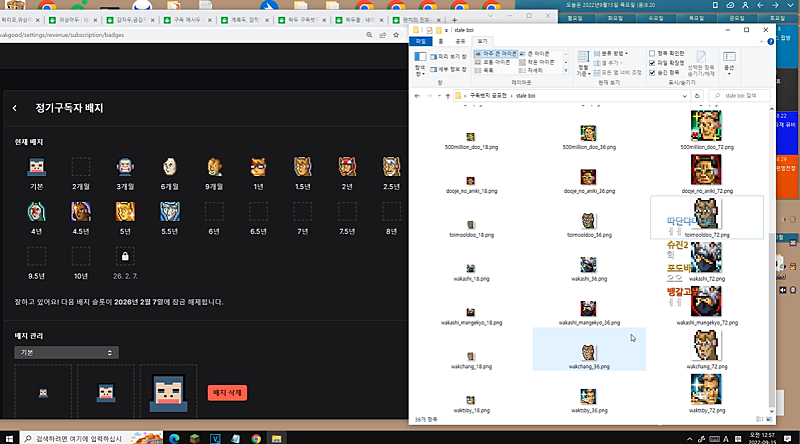Viewport: 800px width, 444px height.
Task: Choose 보통 아이콘 layout
Action: click(492, 62)
